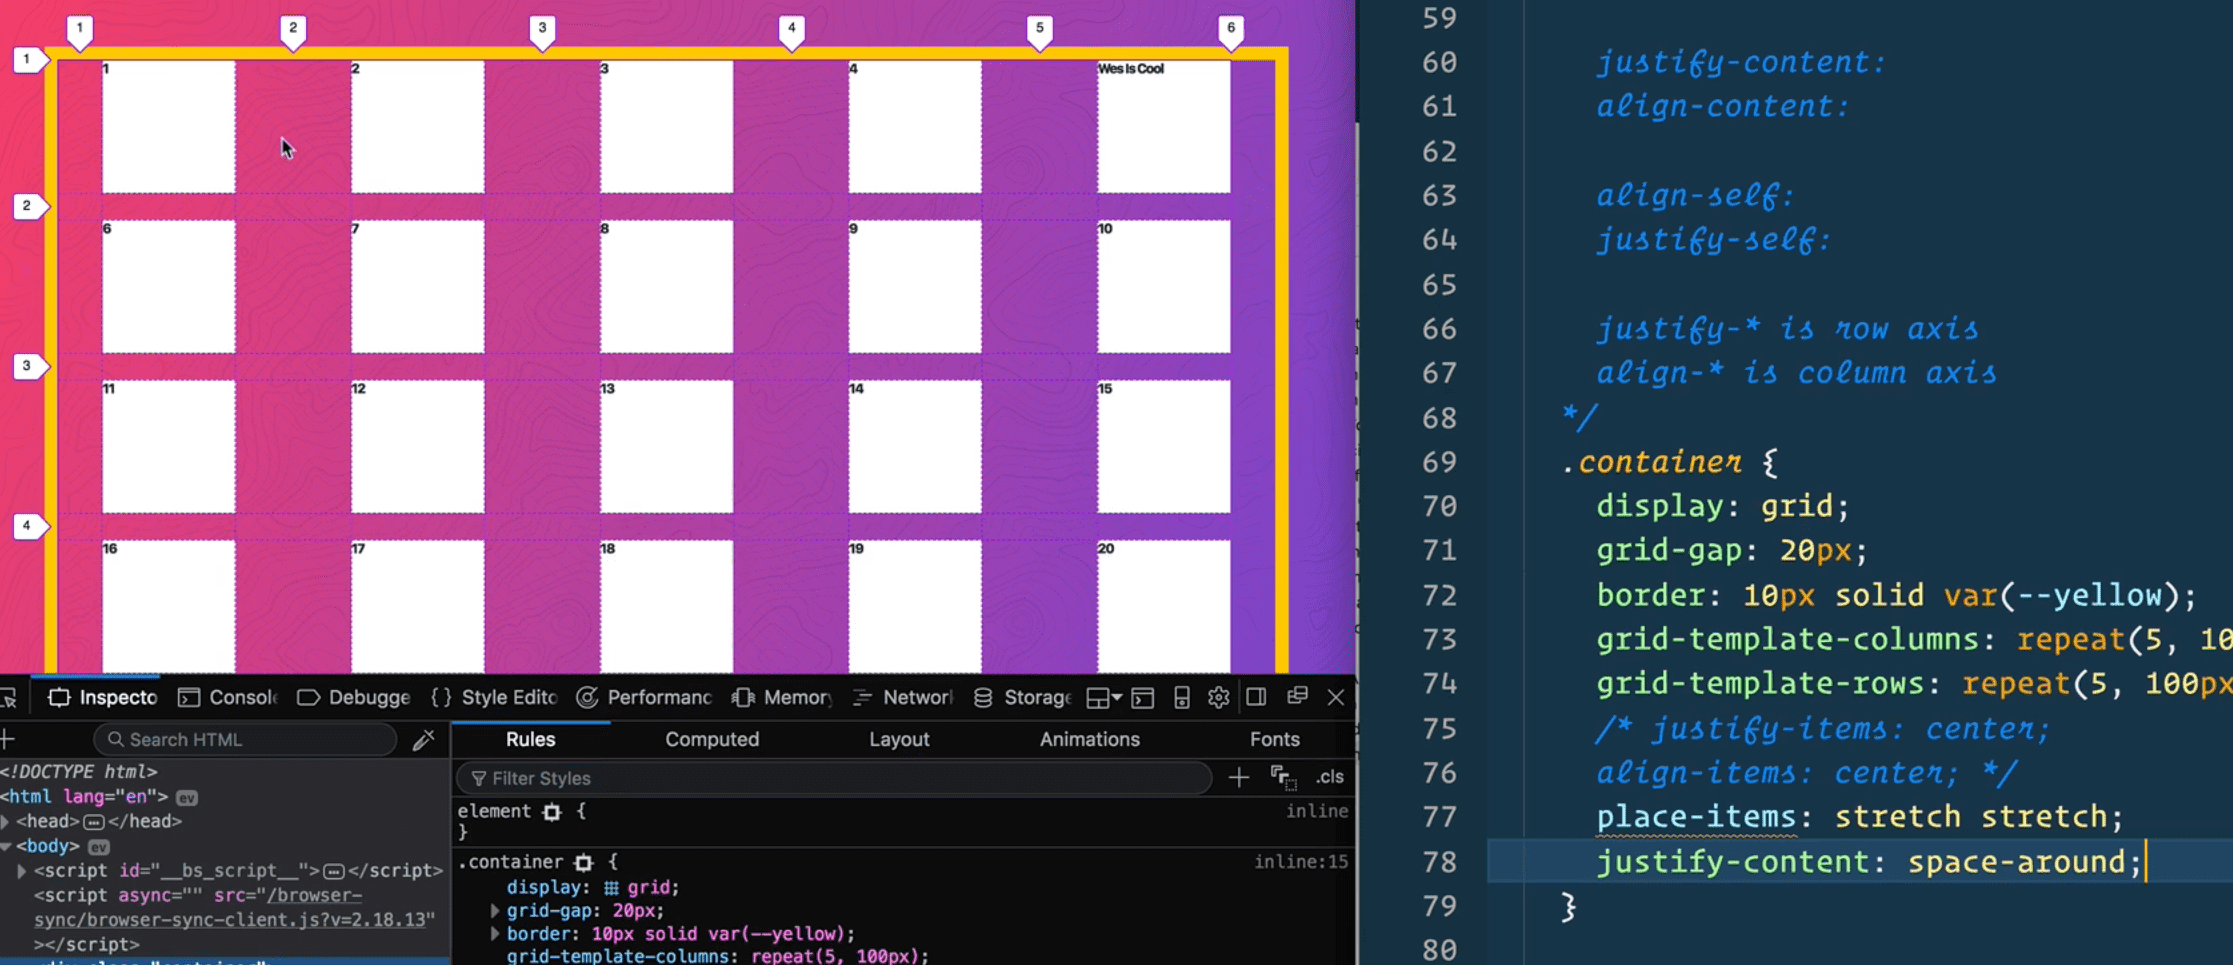Focus the Filter Styles input
The height and width of the screenshot is (965, 2233).
tap(835, 778)
